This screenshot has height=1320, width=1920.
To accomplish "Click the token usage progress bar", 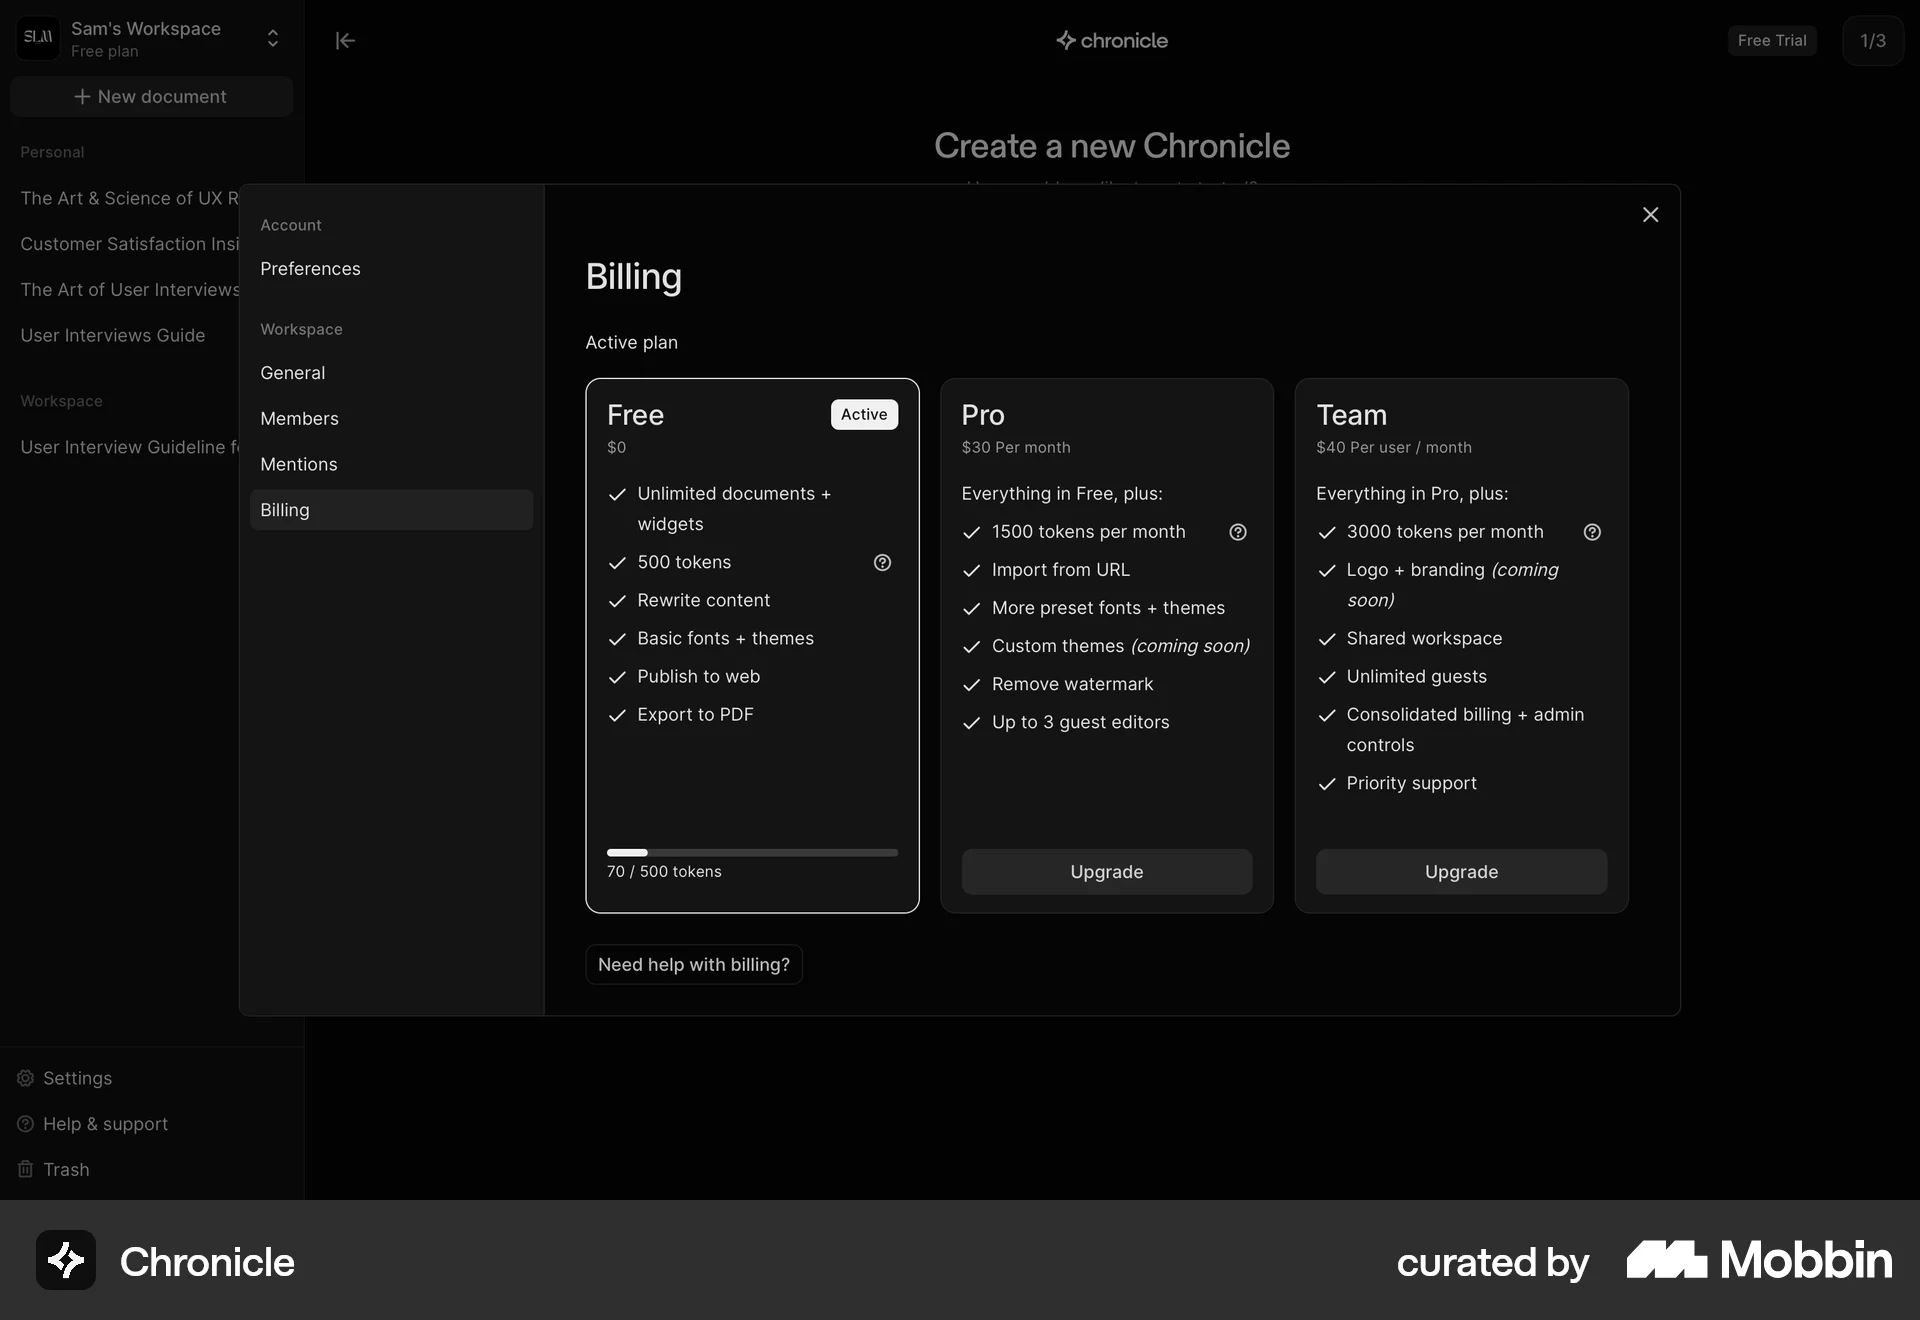I will pyautogui.click(x=751, y=852).
